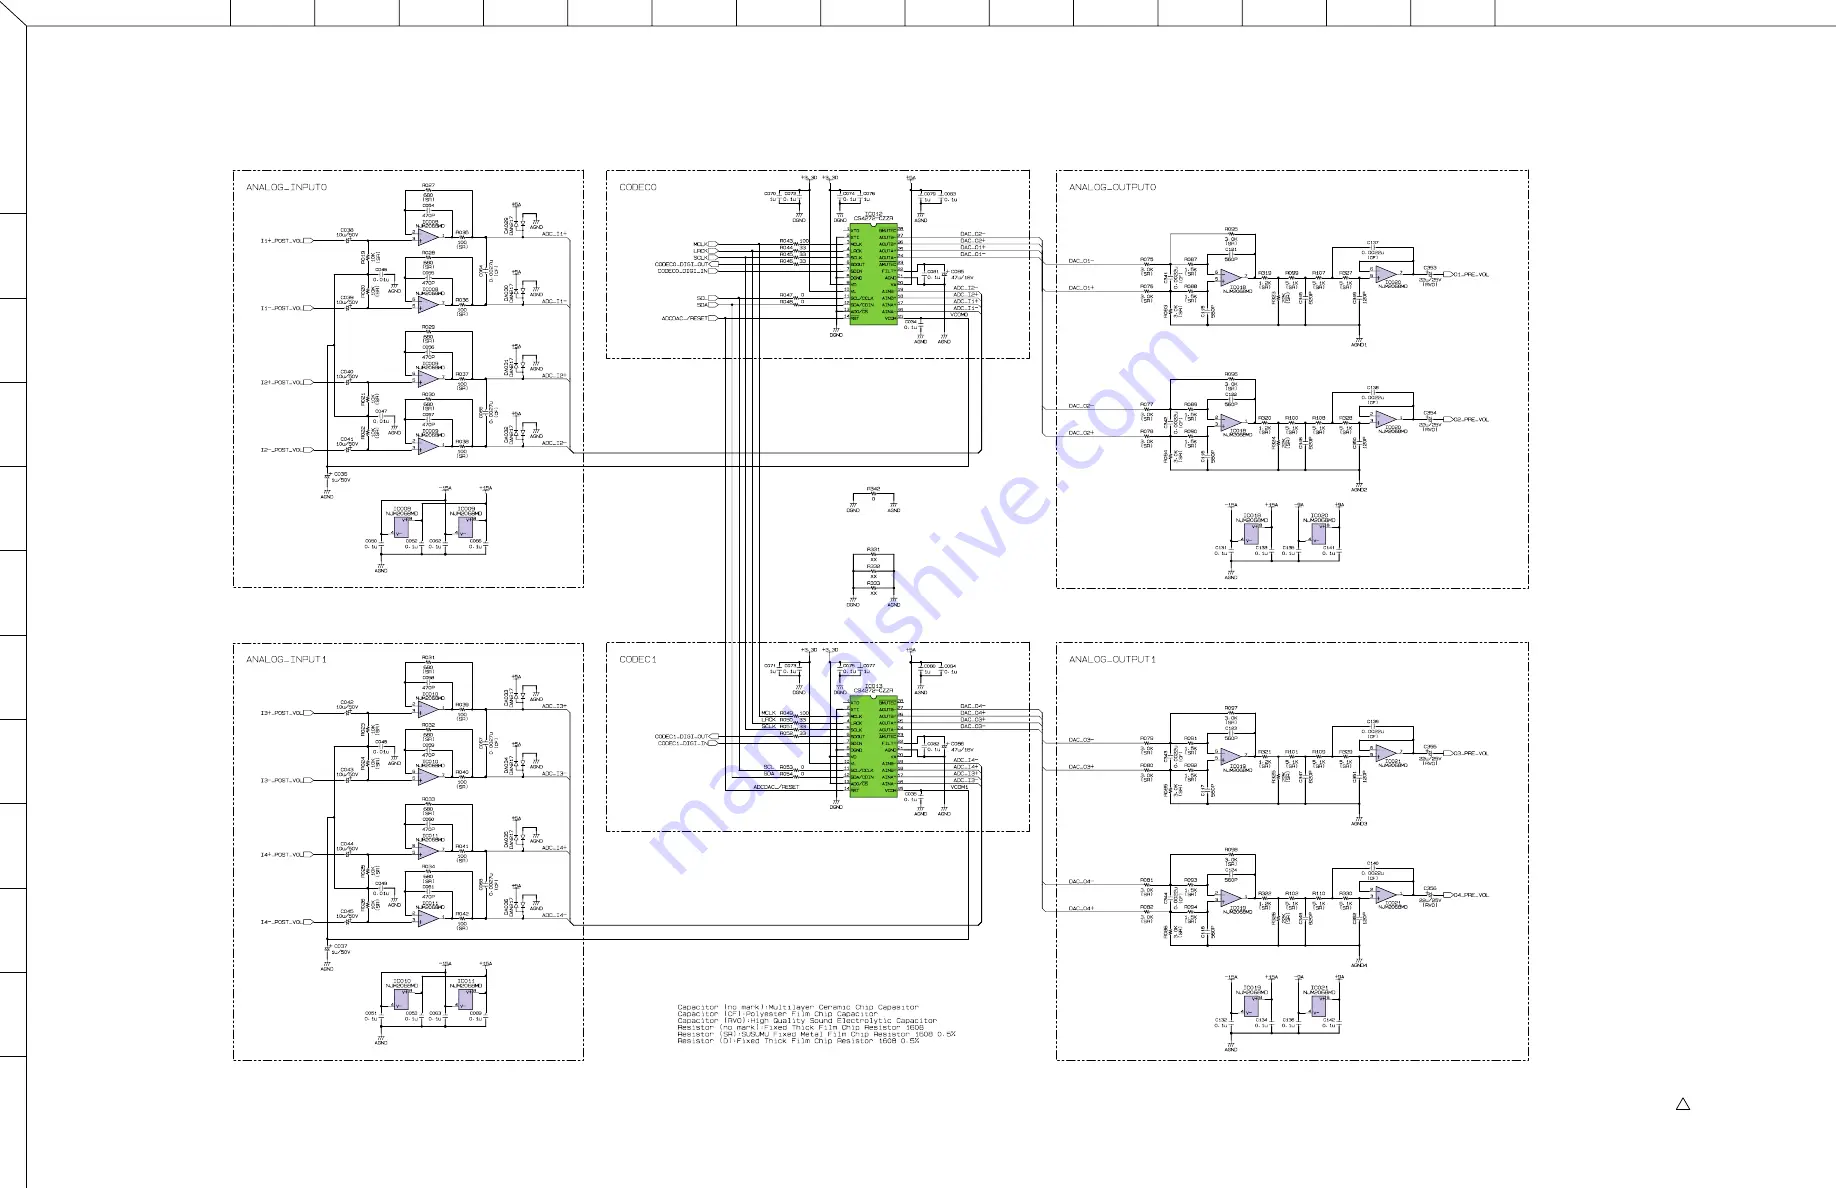Click the CODEC0_DIGI_IN signal label
This screenshot has height=1188, width=1836.
682,271
